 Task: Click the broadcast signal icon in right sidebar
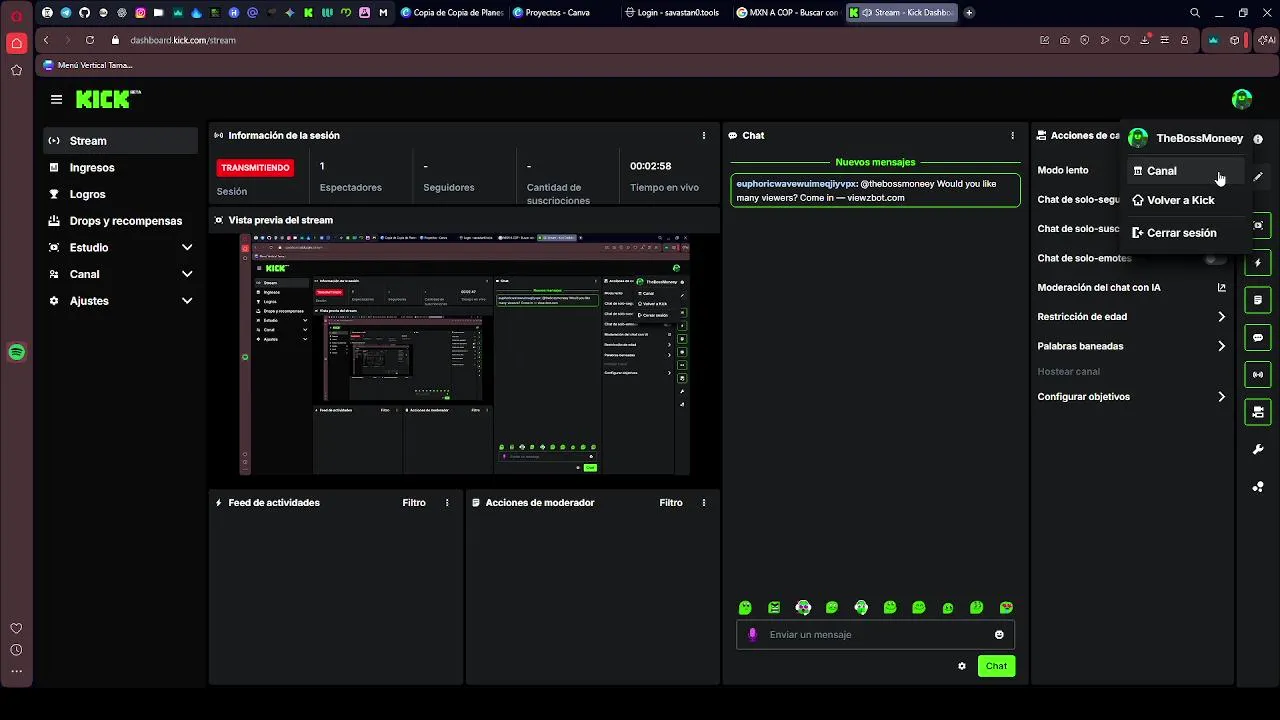1258,375
